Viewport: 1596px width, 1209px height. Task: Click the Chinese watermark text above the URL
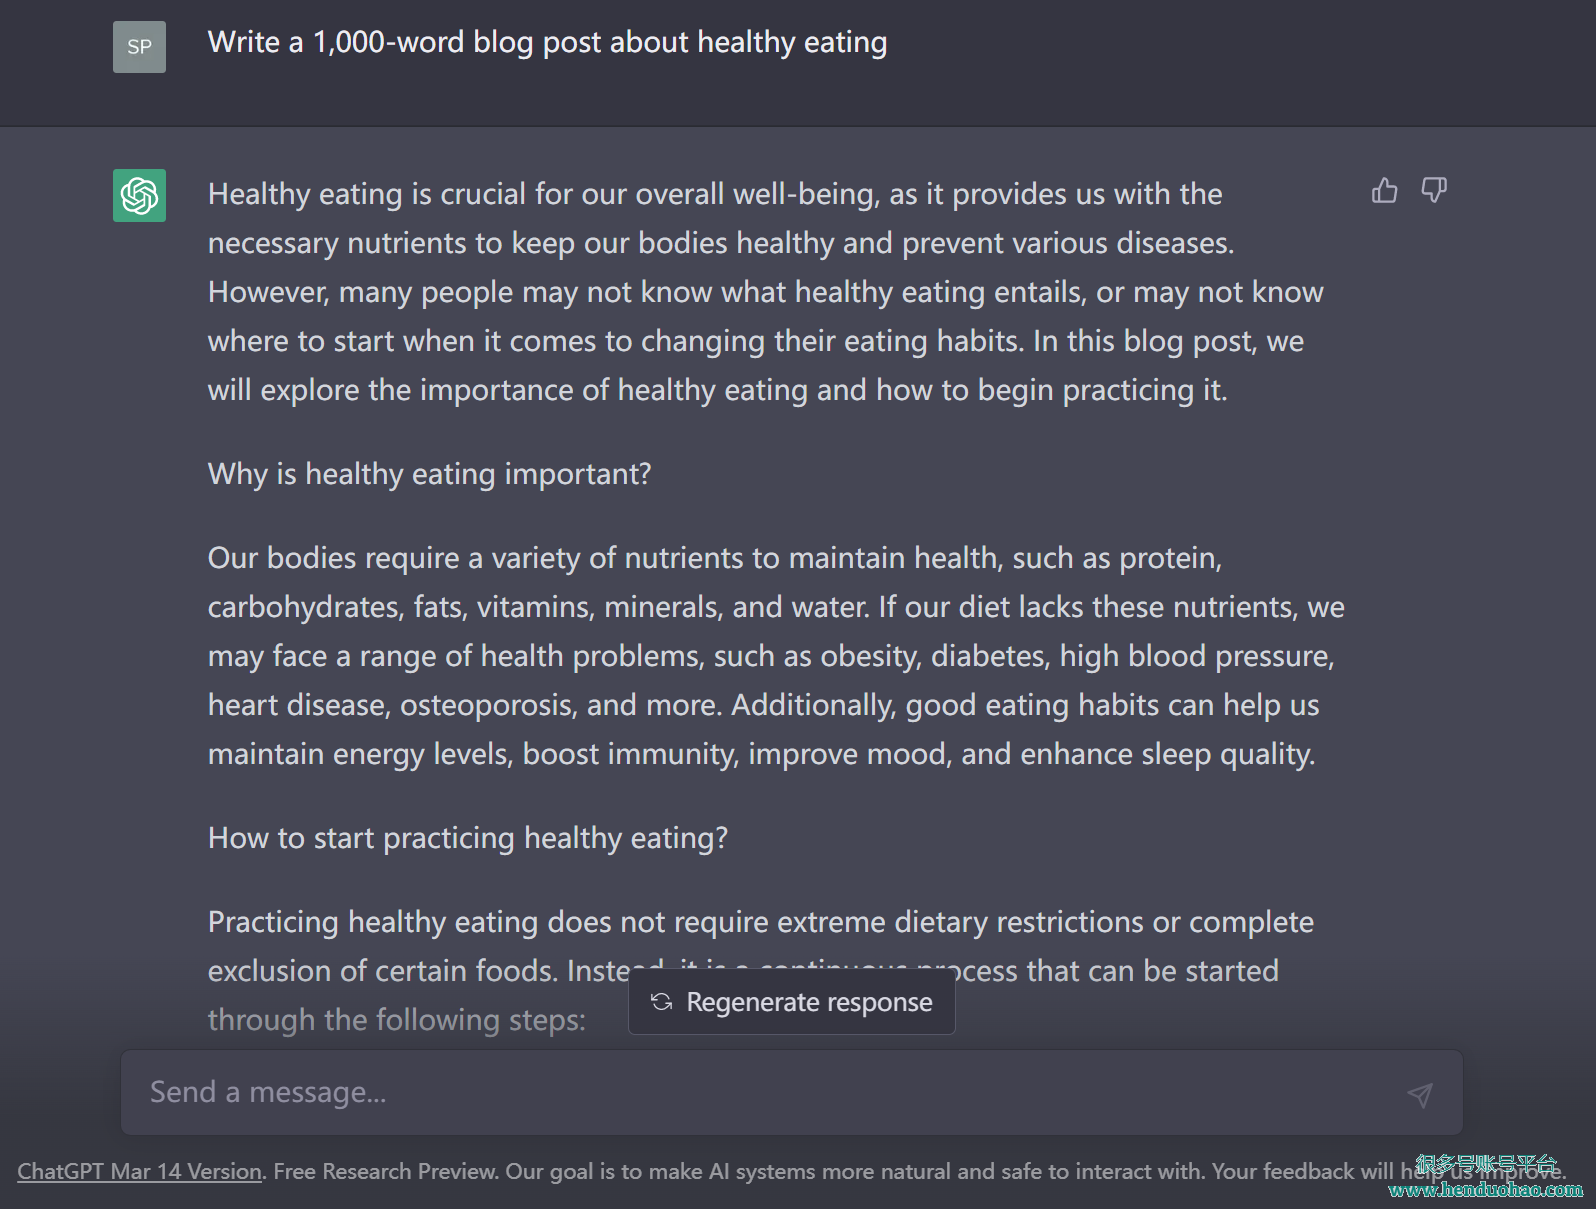1487,1164
